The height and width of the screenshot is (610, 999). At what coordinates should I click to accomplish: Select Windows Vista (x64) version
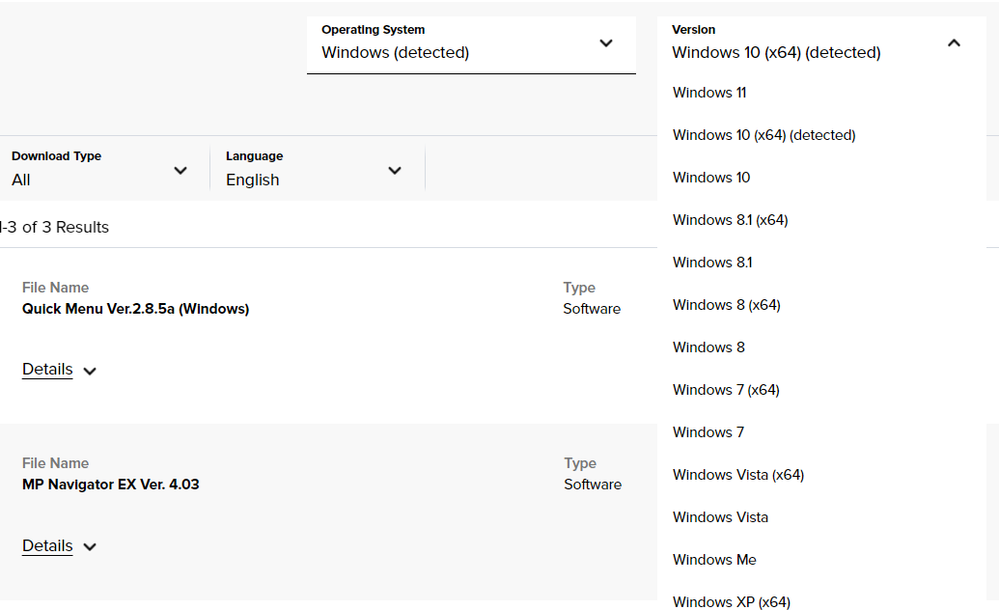(738, 475)
